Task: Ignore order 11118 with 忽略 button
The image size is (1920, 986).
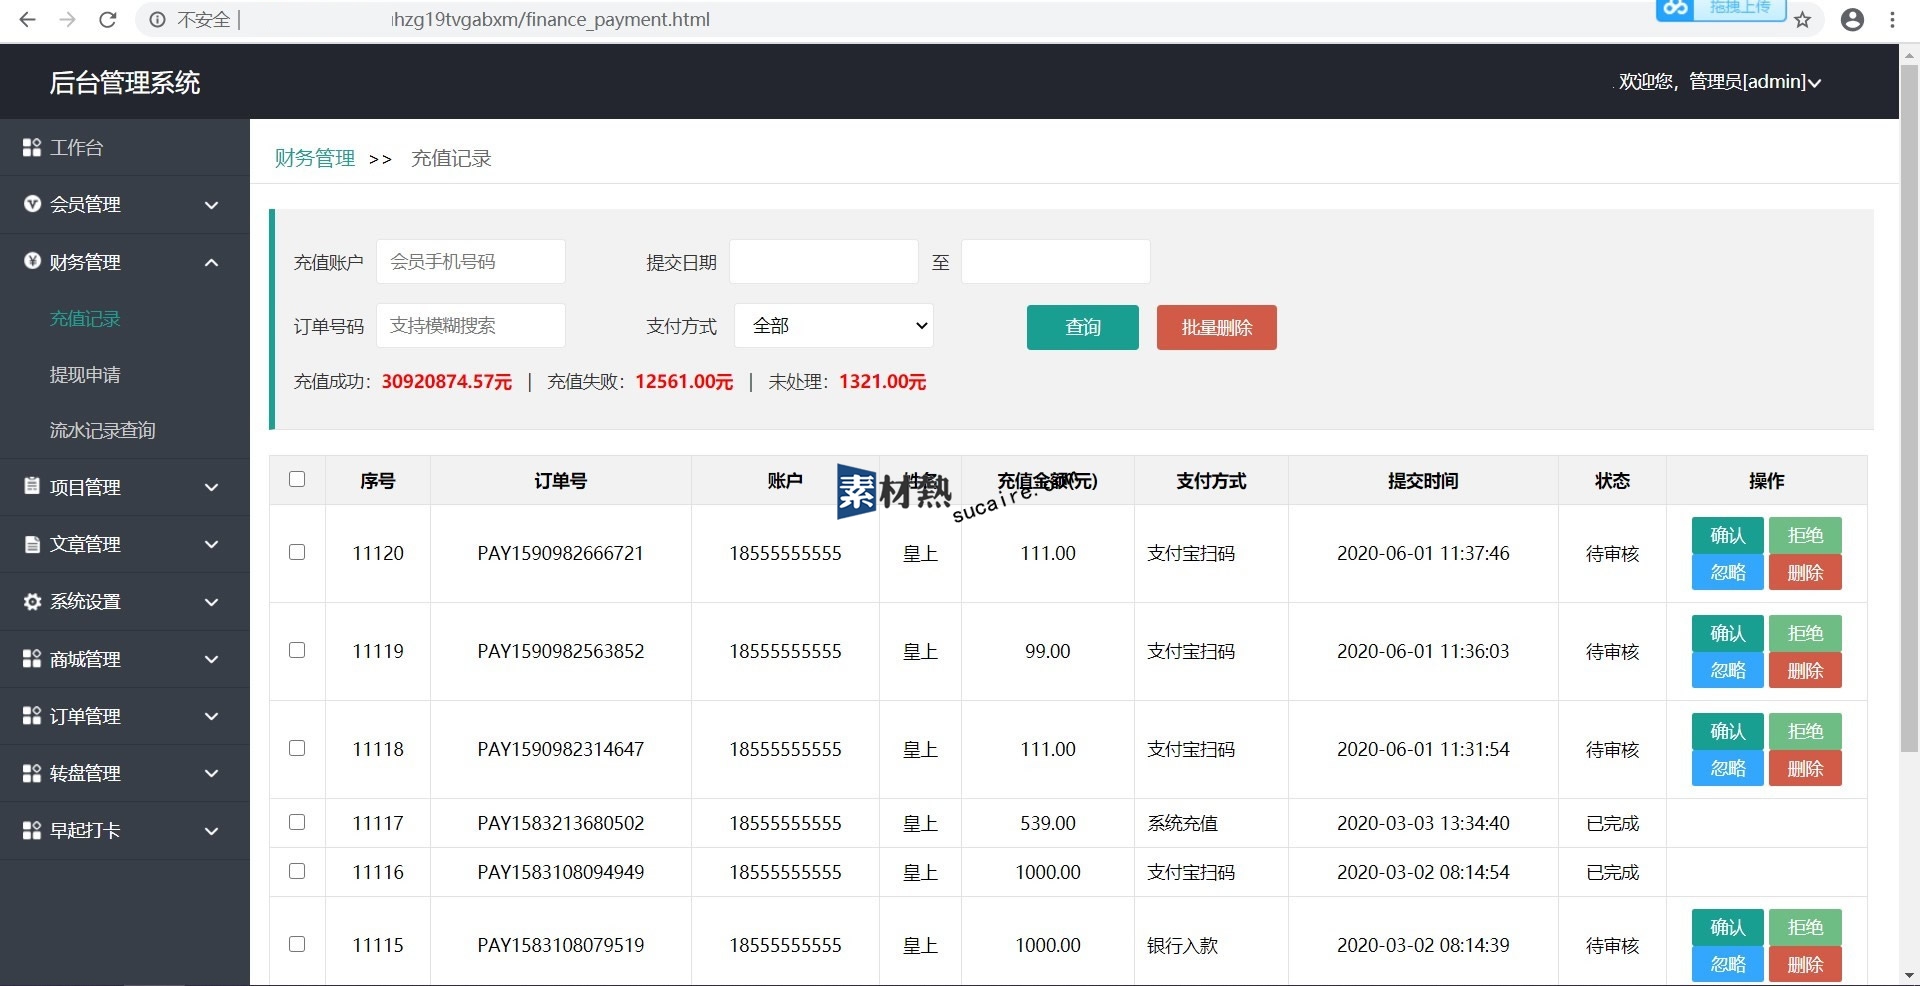Action: point(1727,768)
